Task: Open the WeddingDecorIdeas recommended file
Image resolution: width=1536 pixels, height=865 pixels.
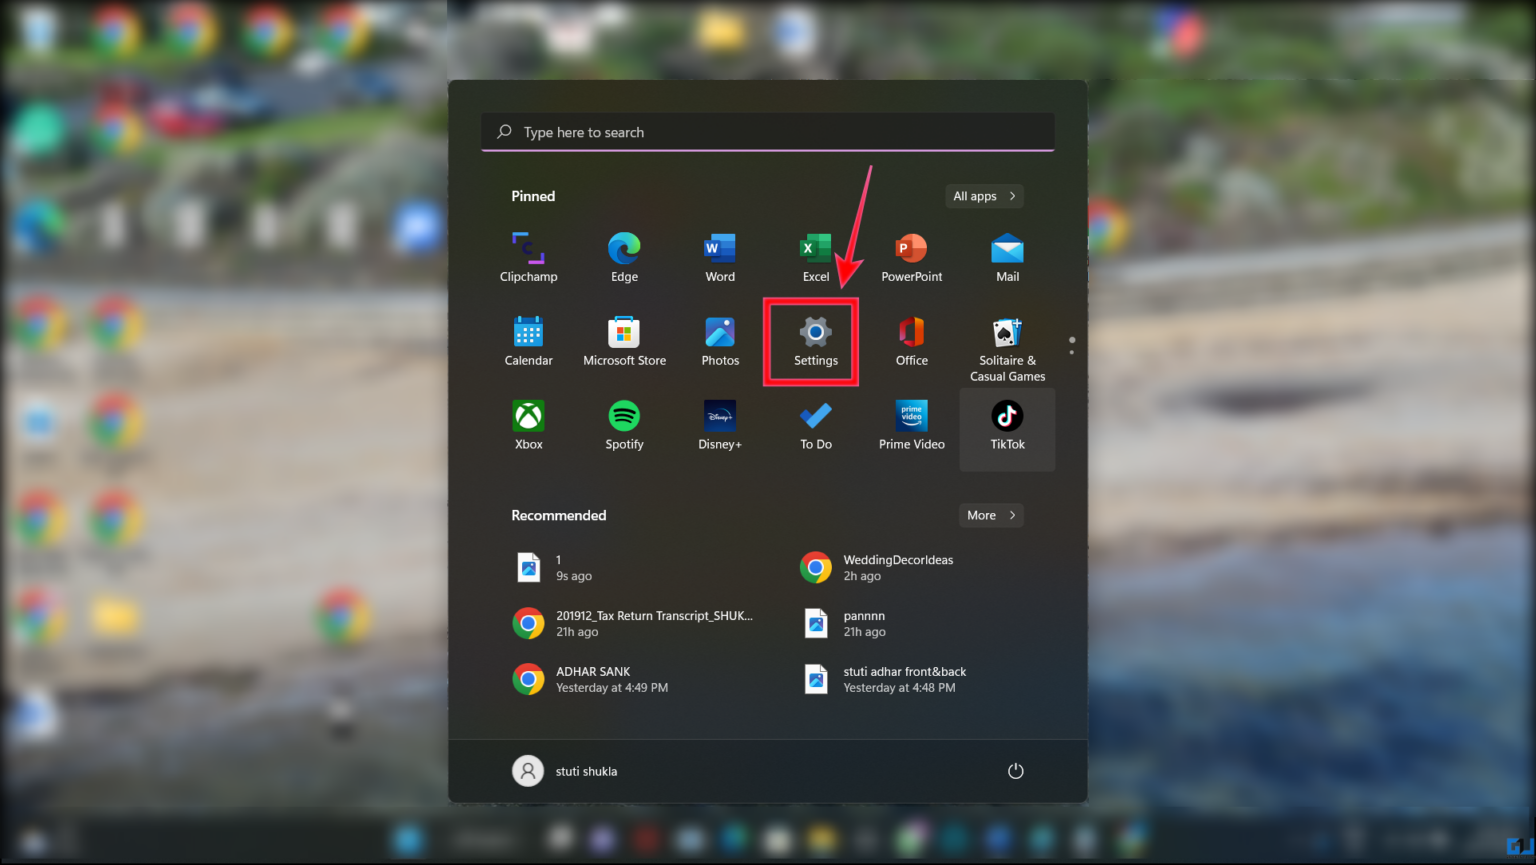Action: point(877,567)
